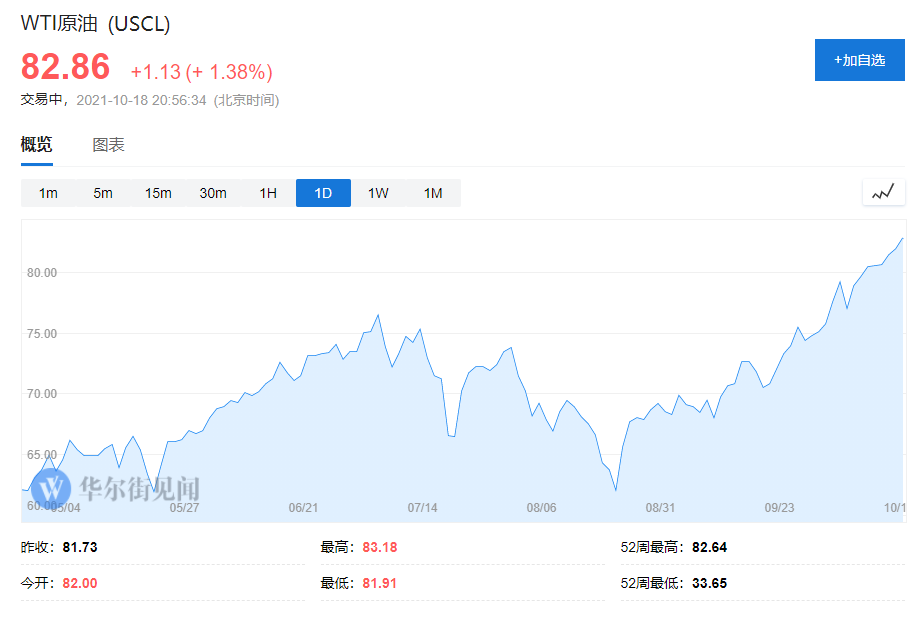Click the 昨收 value 81.73
This screenshot has height=617, width=921.
pyautogui.click(x=80, y=547)
